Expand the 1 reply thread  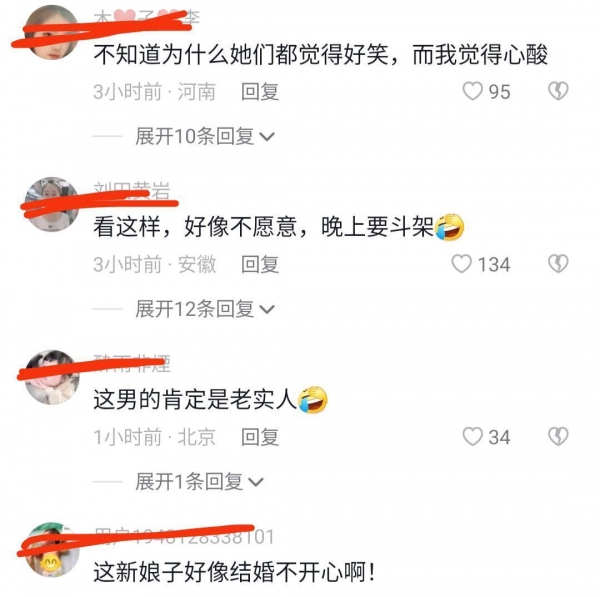[199, 481]
